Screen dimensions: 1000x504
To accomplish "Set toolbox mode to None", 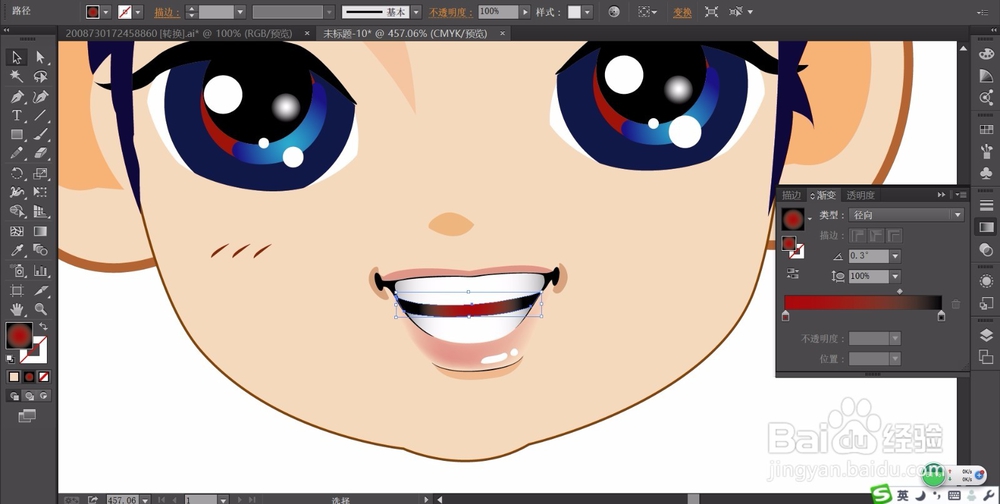I will (x=43, y=377).
